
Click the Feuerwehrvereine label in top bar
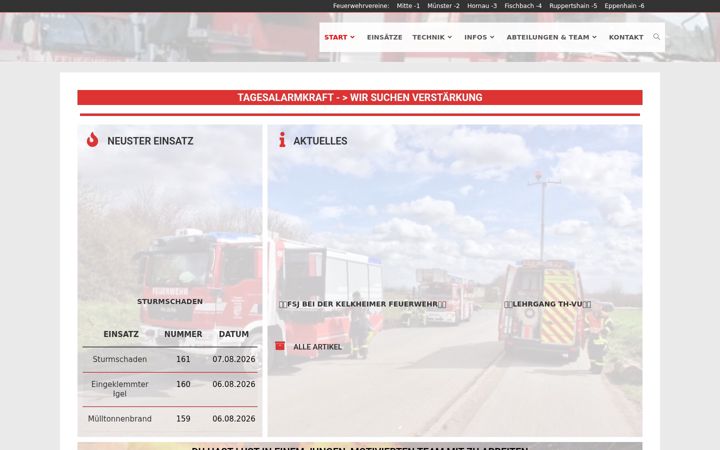(x=361, y=6)
